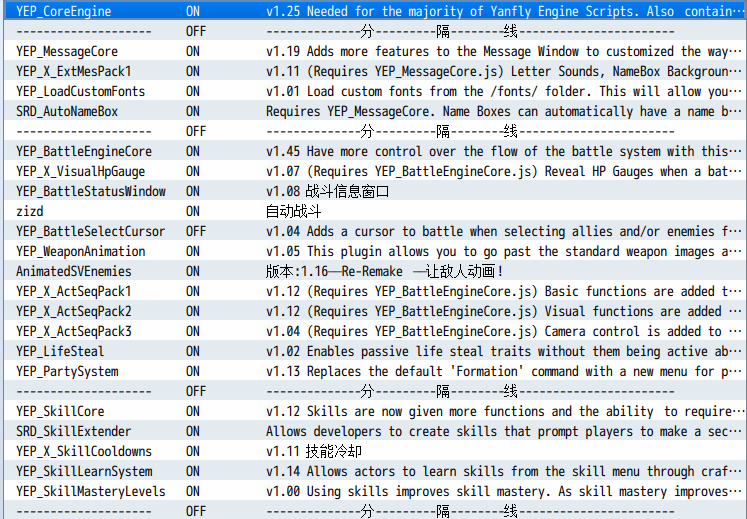This screenshot has height=519, width=747.
Task: Click description '版本:1.16—Re-Remake —让敌人动画!'
Action: 384,271
